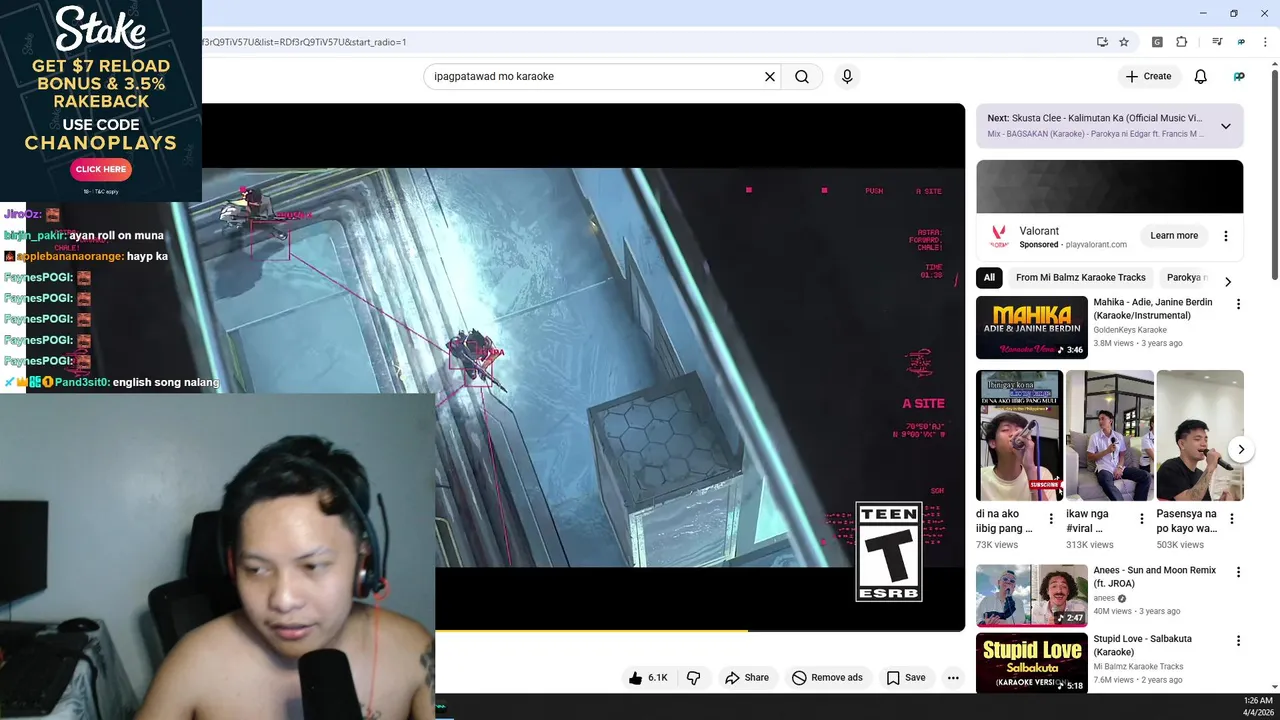
Task: Open Mahika karaoke video thumbnail
Action: (x=1031, y=327)
